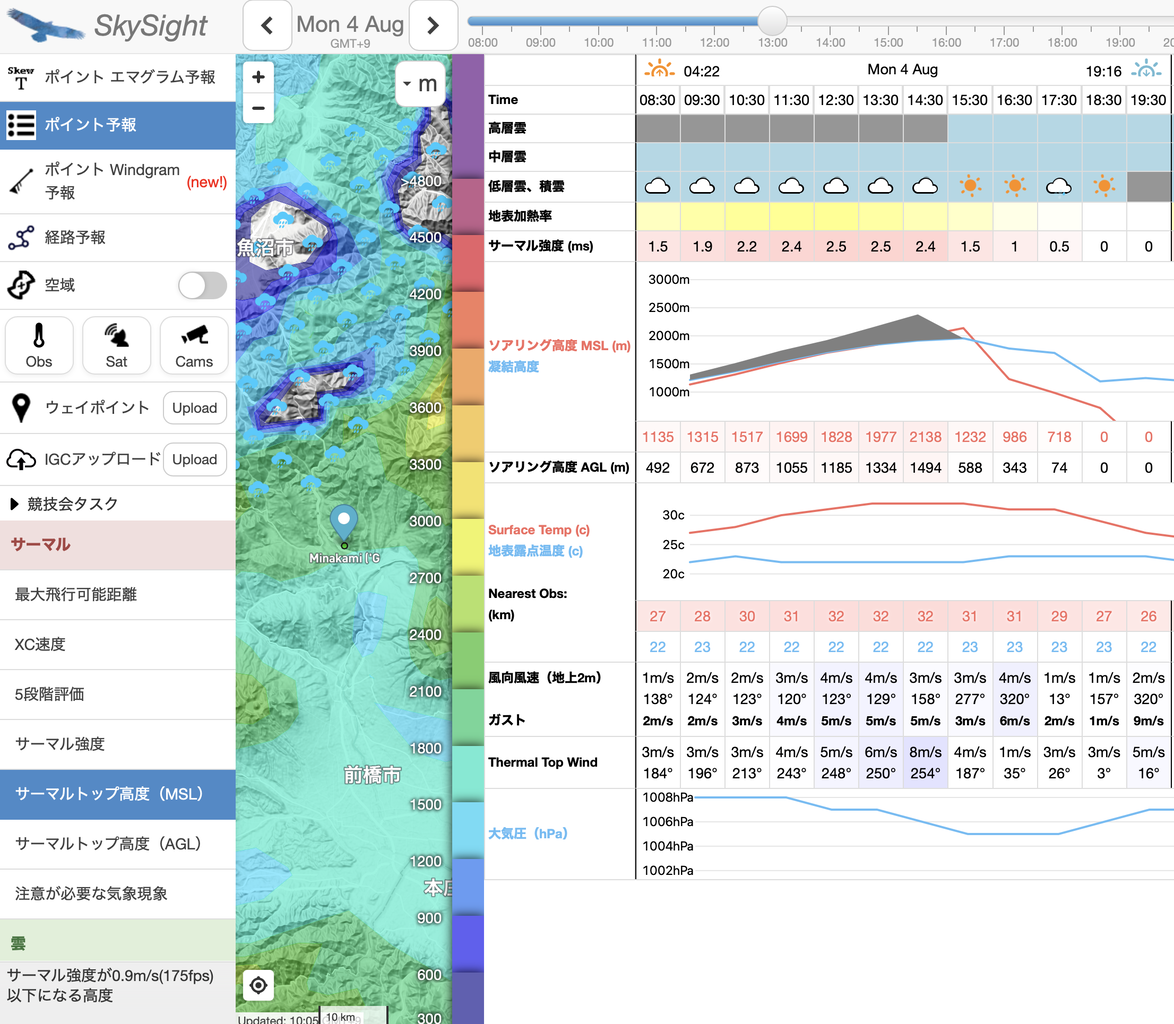The width and height of the screenshot is (1174, 1024).
Task: Click the SkySight eagle logo
Action: click(45, 25)
